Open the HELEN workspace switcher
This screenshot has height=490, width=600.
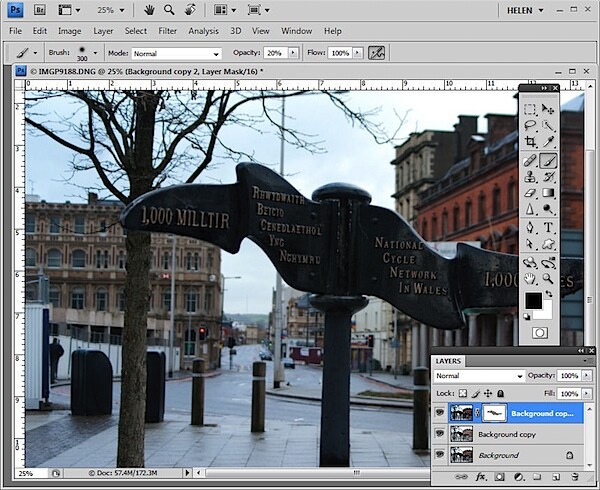point(525,10)
